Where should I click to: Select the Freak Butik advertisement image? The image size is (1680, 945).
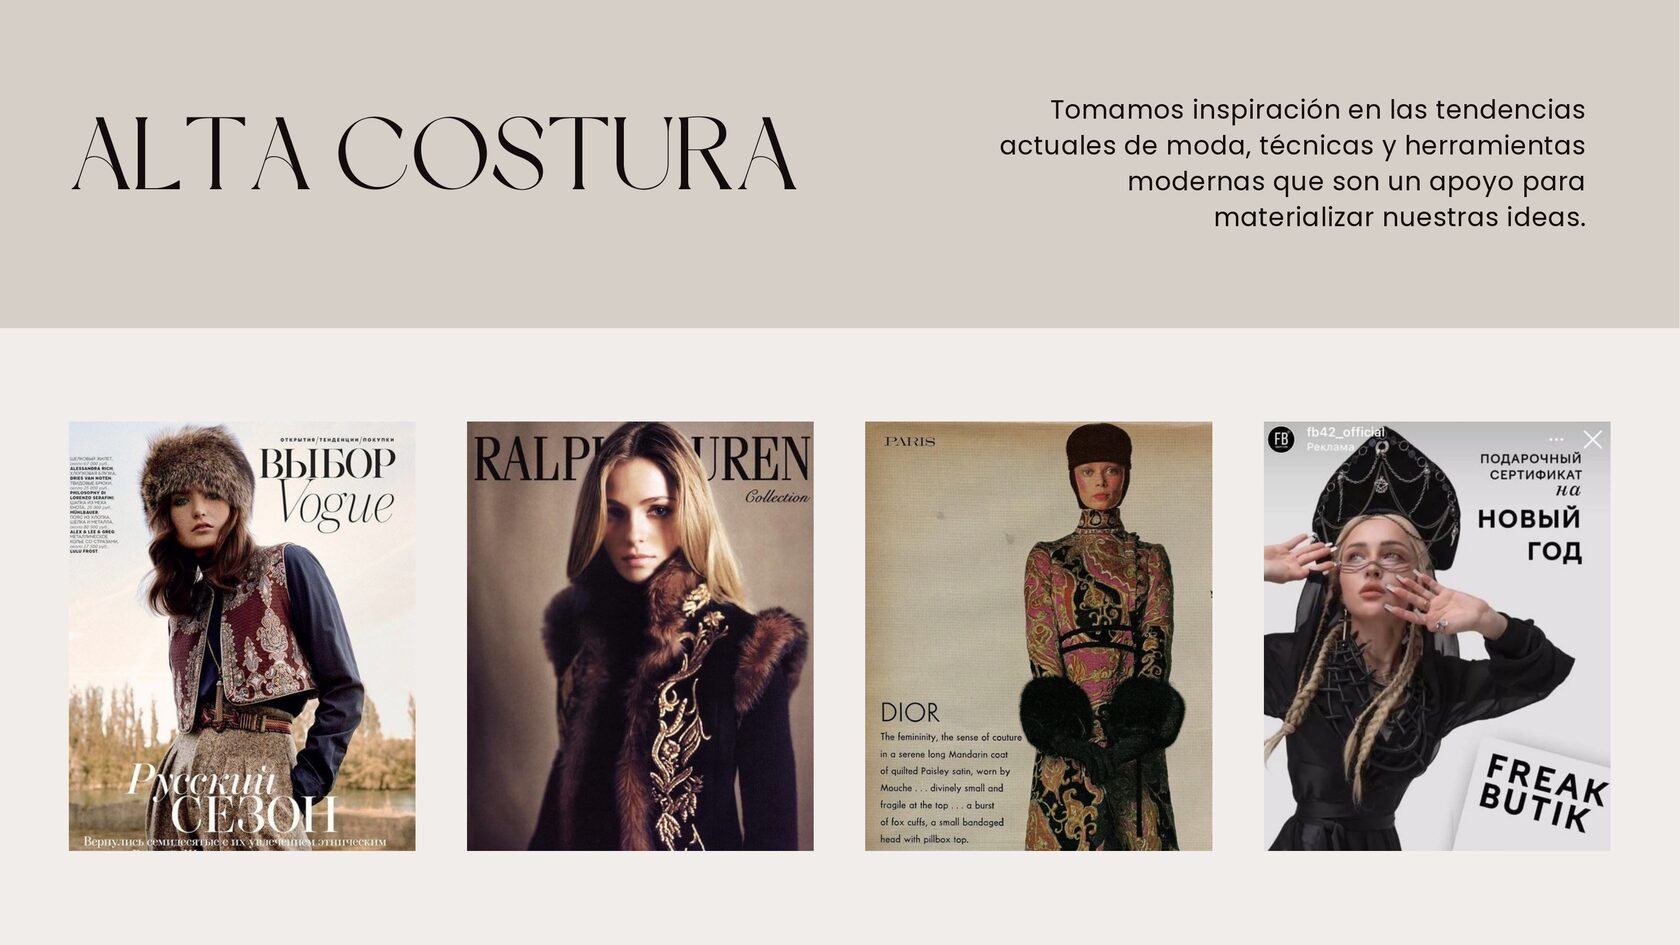tap(1437, 636)
